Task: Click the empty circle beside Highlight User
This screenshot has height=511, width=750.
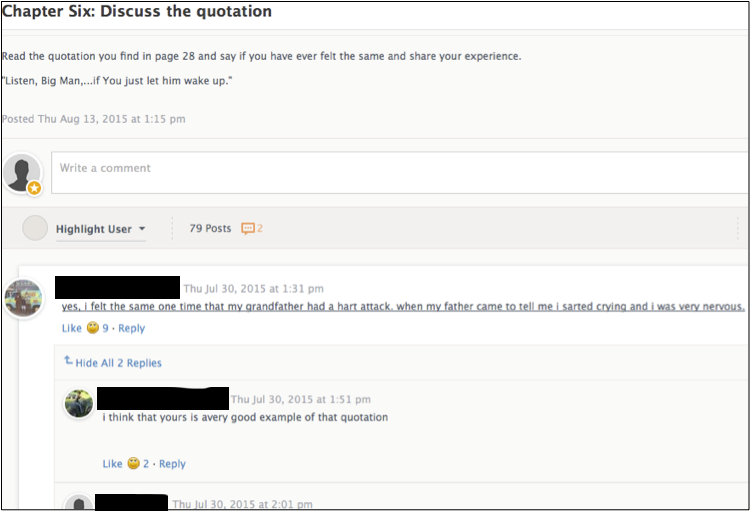Action: tap(35, 228)
